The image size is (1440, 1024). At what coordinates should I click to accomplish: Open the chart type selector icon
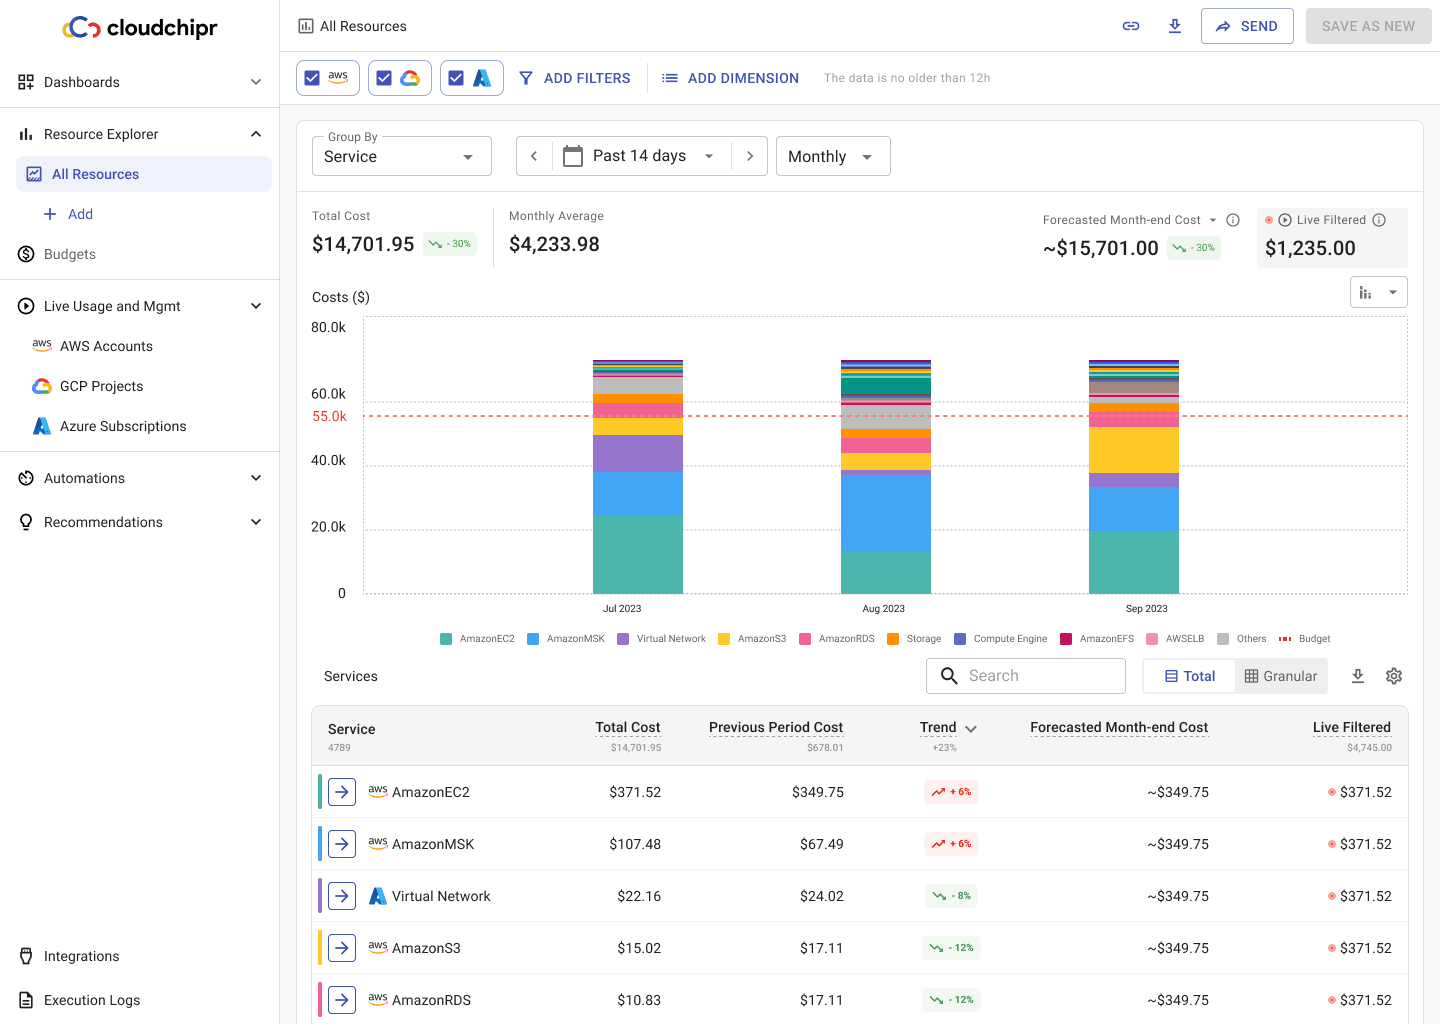tap(1378, 292)
